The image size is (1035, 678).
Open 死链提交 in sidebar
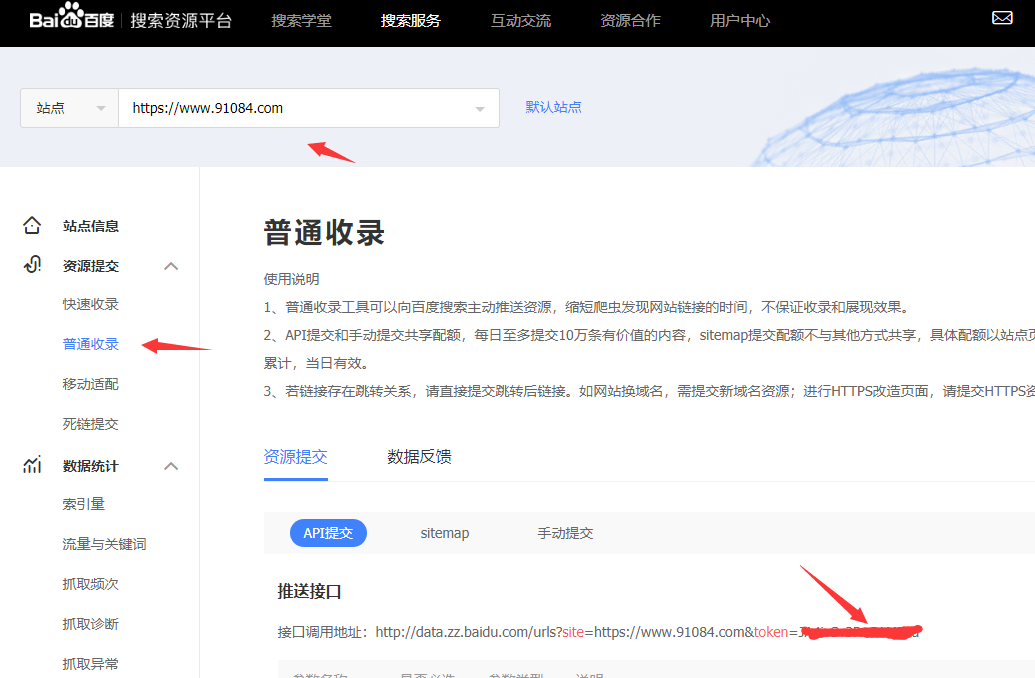click(91, 424)
